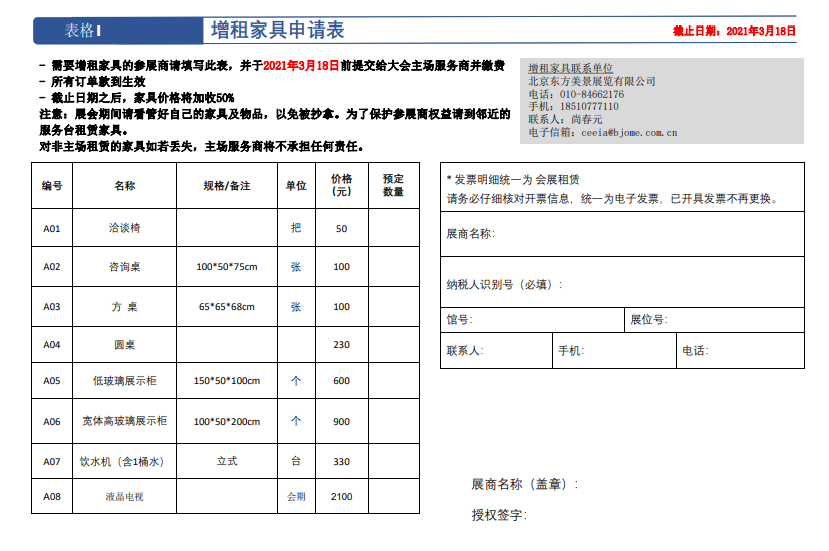
Task: Select the quantity cell for A08 液晶电视
Action: pyautogui.click(x=393, y=496)
